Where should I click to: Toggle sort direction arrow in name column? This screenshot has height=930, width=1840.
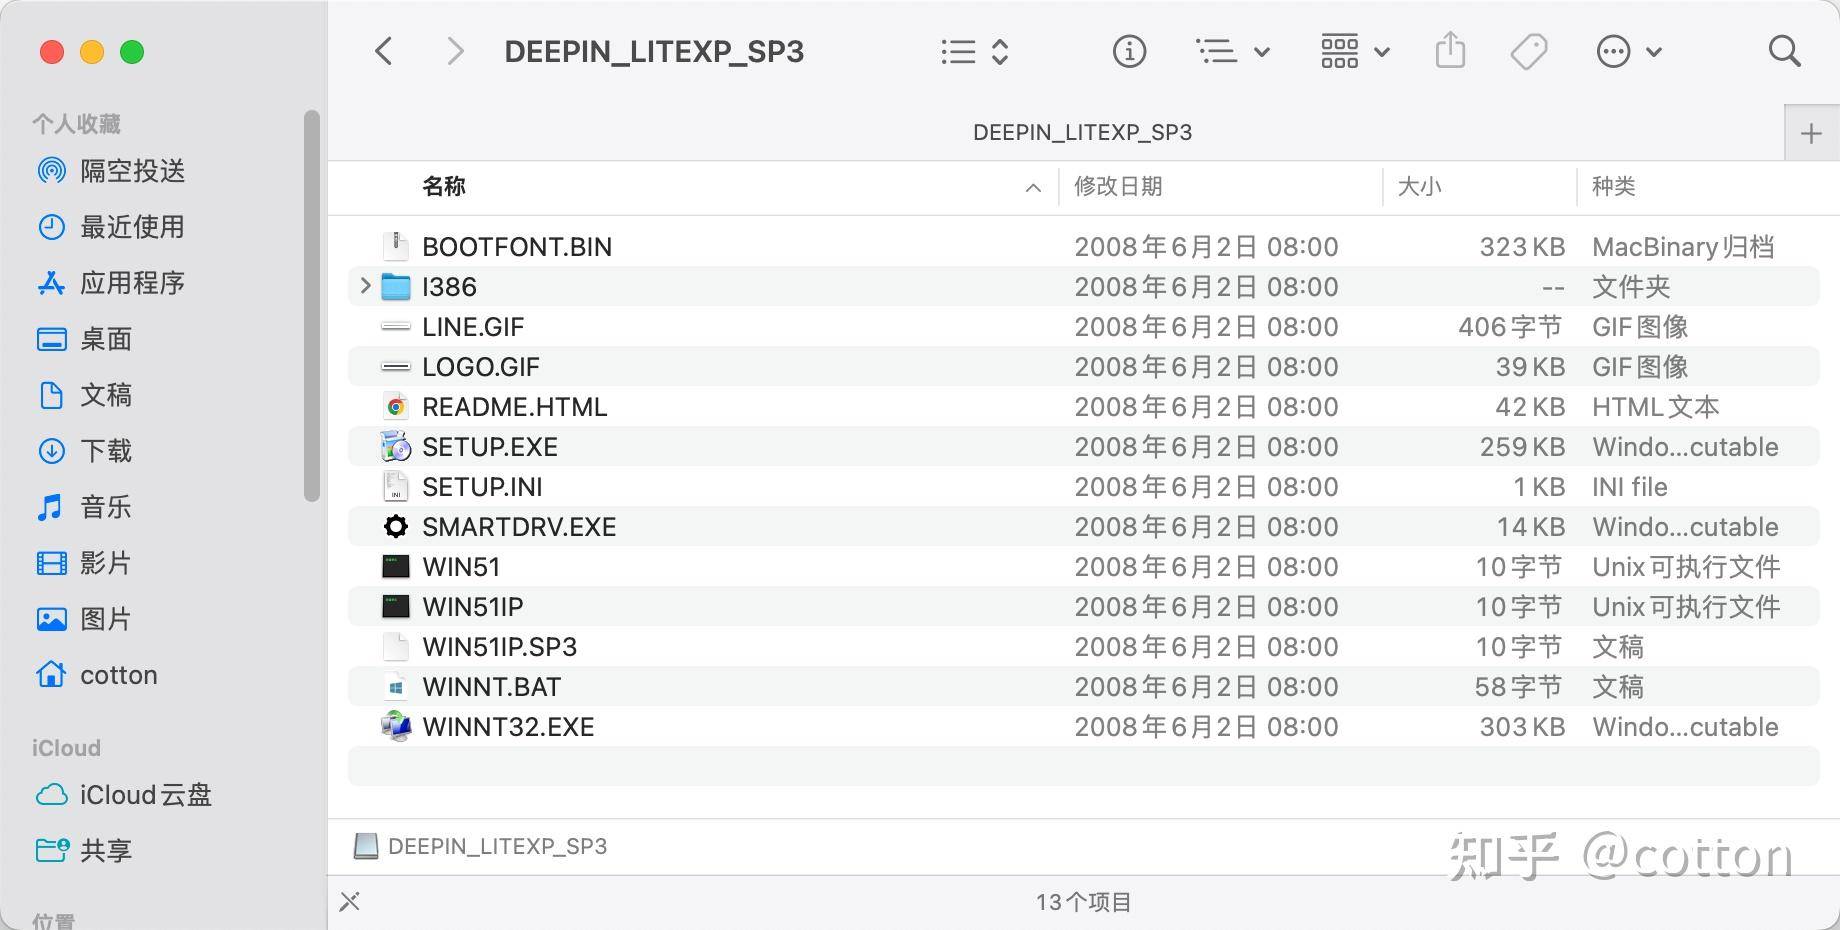point(1033,187)
